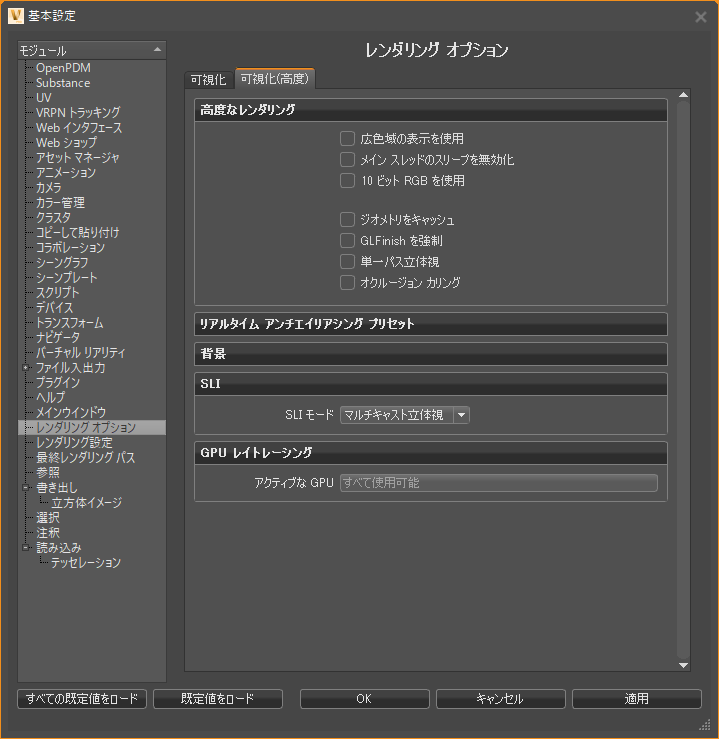Select プラグイン module
The width and height of the screenshot is (719, 739).
coord(58,382)
